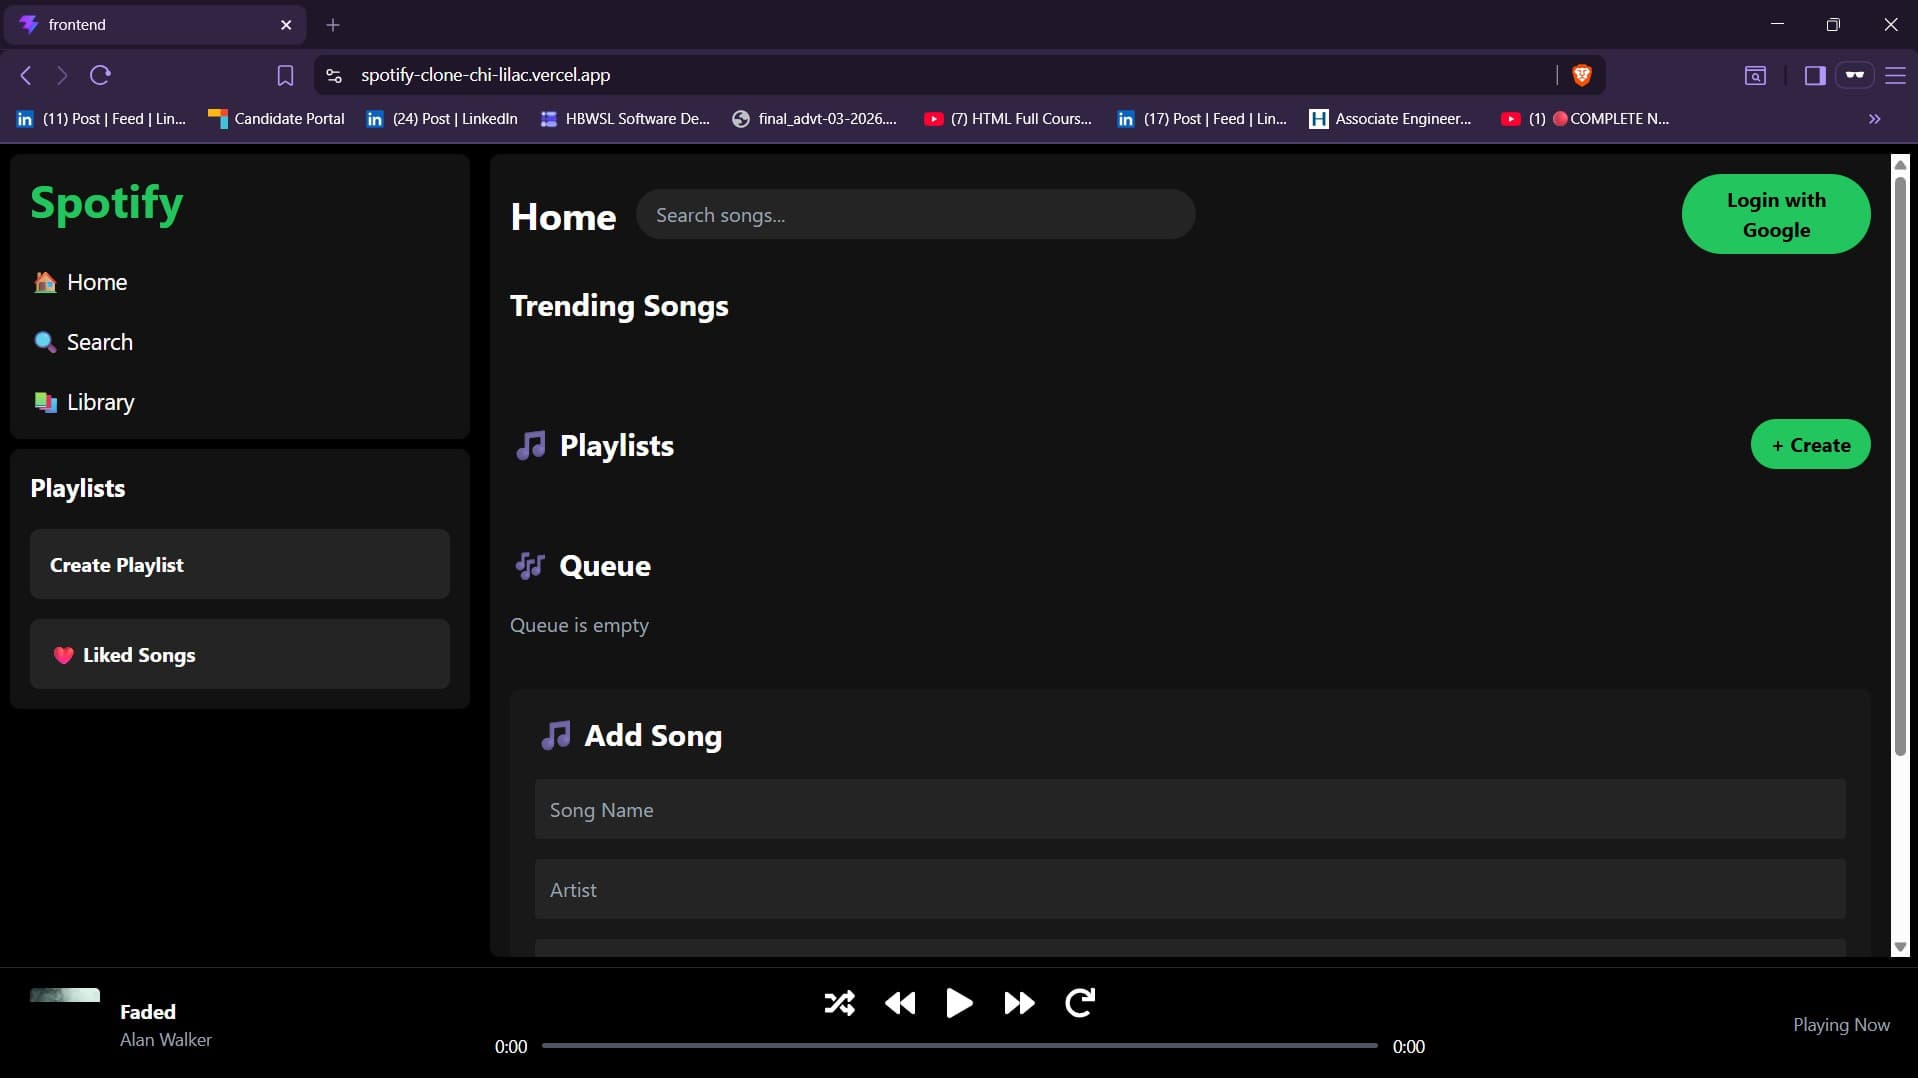Screen dimensions: 1918x1078
Task: Open Liked Songs
Action: point(240,654)
